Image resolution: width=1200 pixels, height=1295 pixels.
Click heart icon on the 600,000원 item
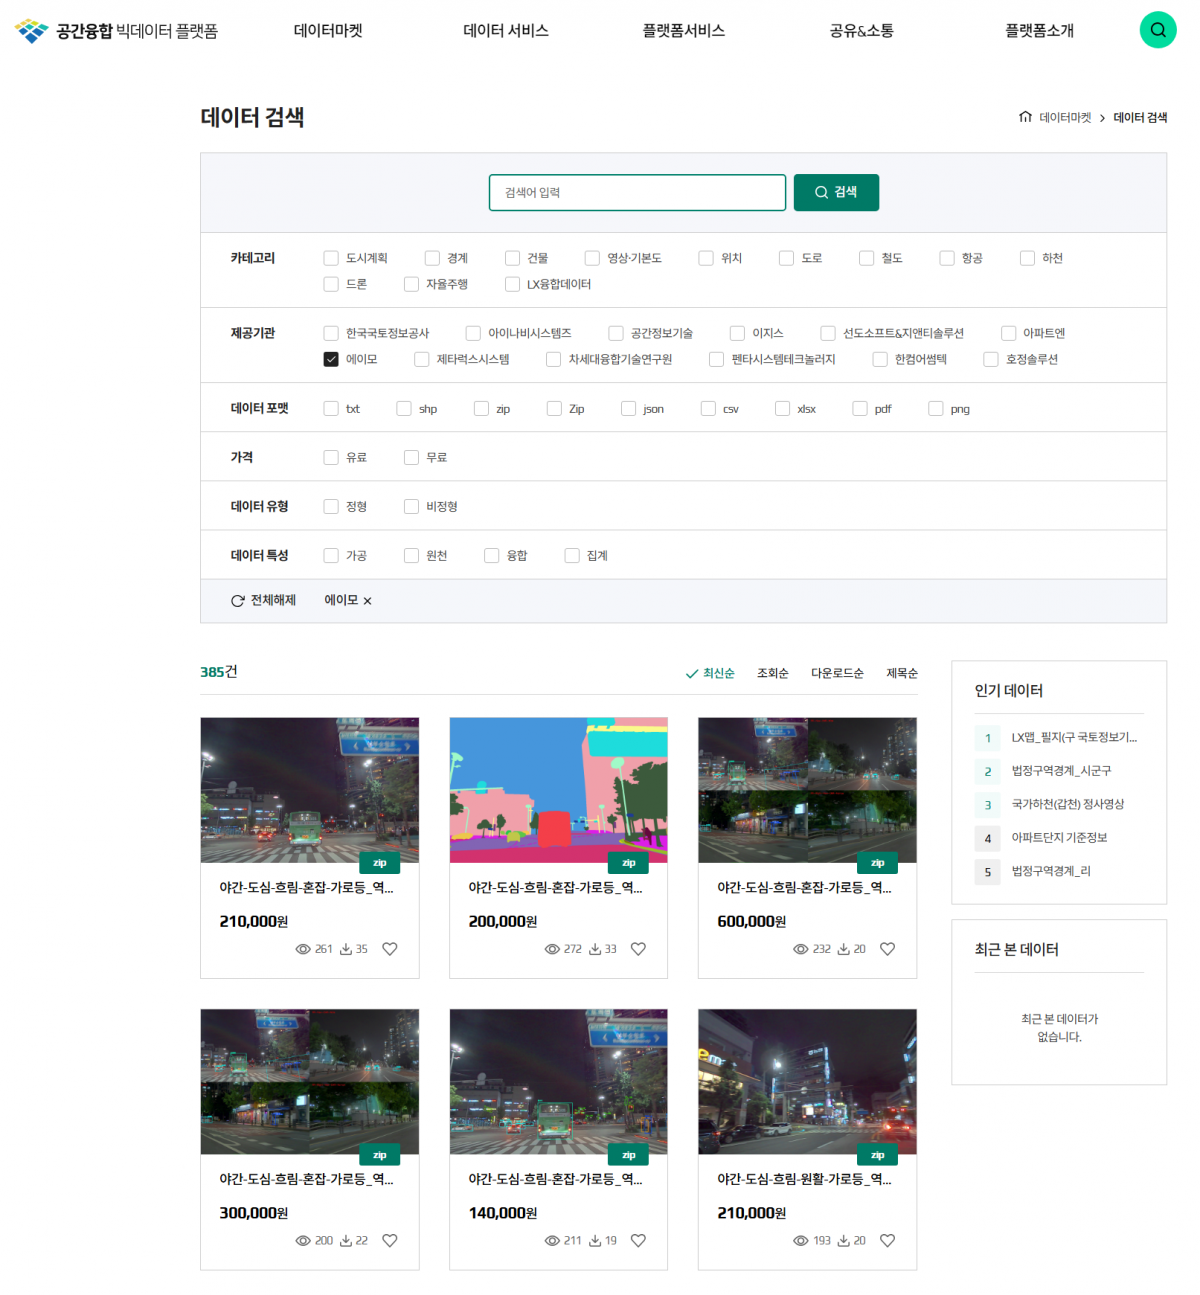pyautogui.click(x=887, y=949)
